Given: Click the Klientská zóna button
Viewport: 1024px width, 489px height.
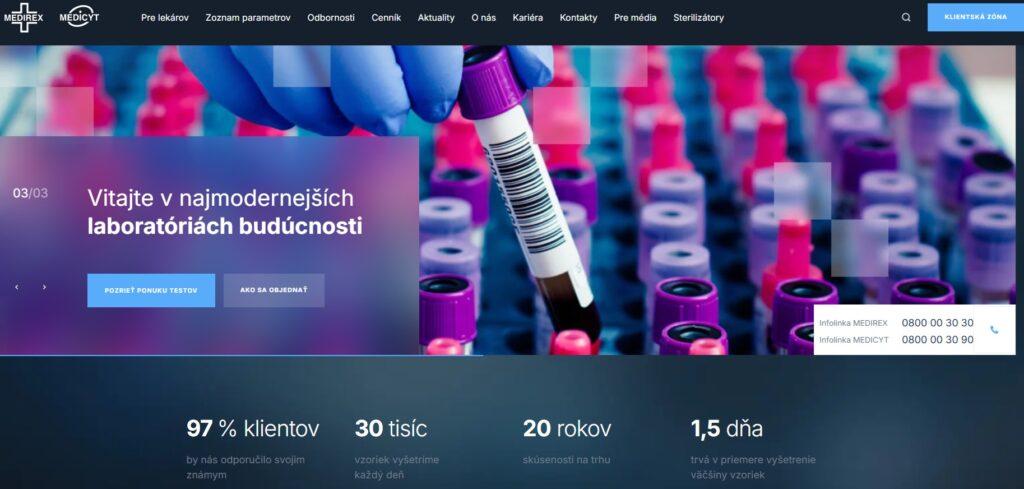Looking at the screenshot, I should pyautogui.click(x=976, y=18).
